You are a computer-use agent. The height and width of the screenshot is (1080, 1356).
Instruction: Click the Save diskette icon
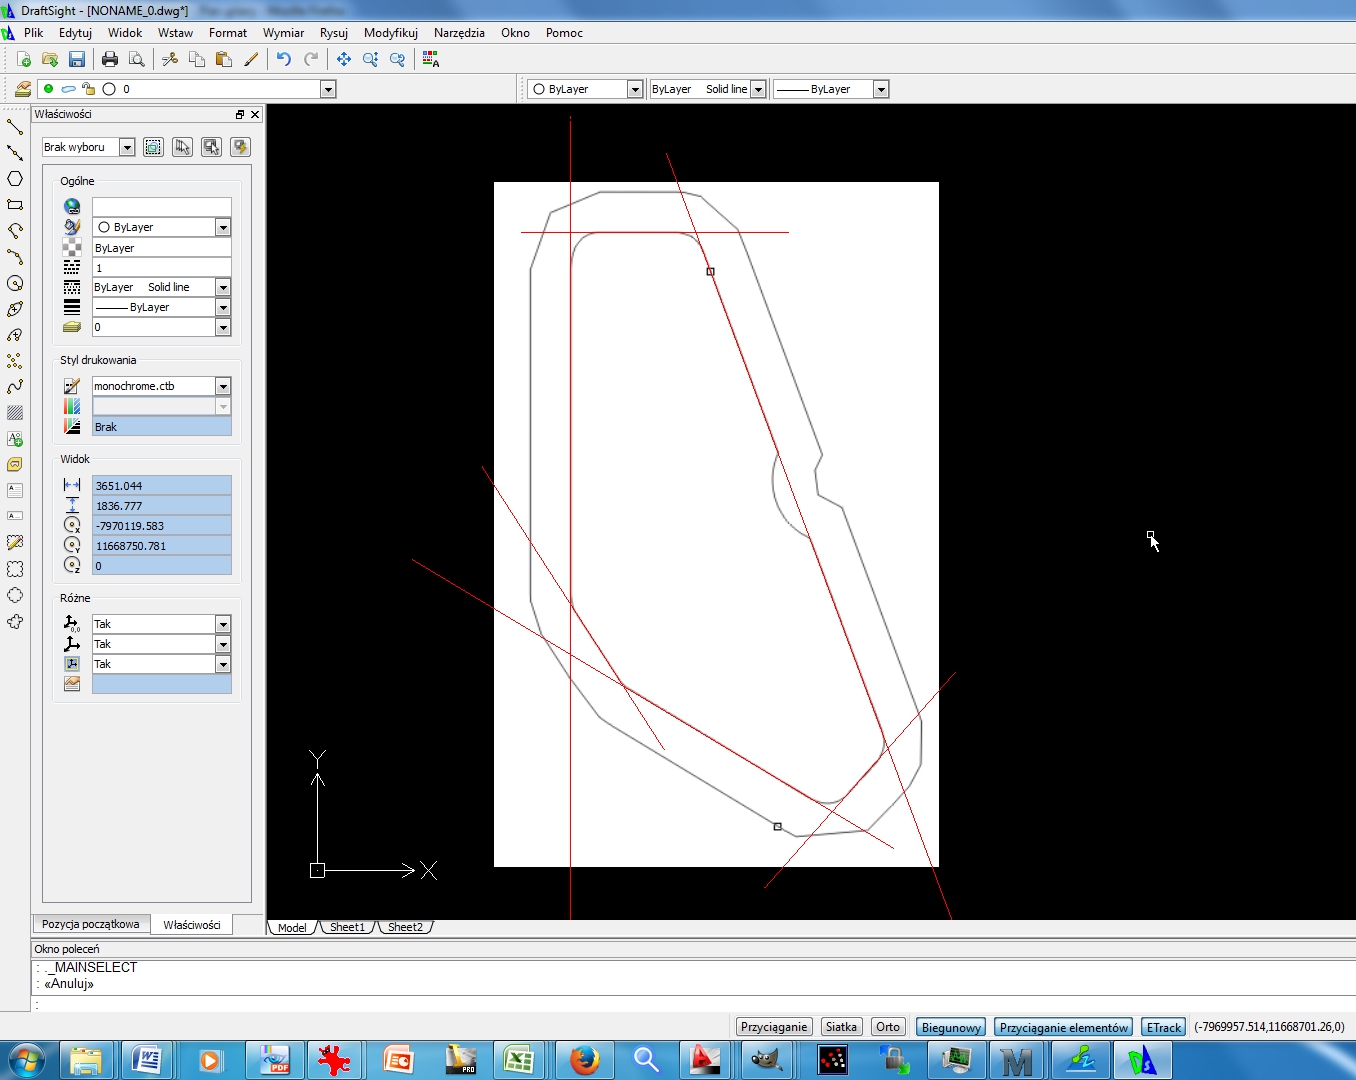(77, 60)
